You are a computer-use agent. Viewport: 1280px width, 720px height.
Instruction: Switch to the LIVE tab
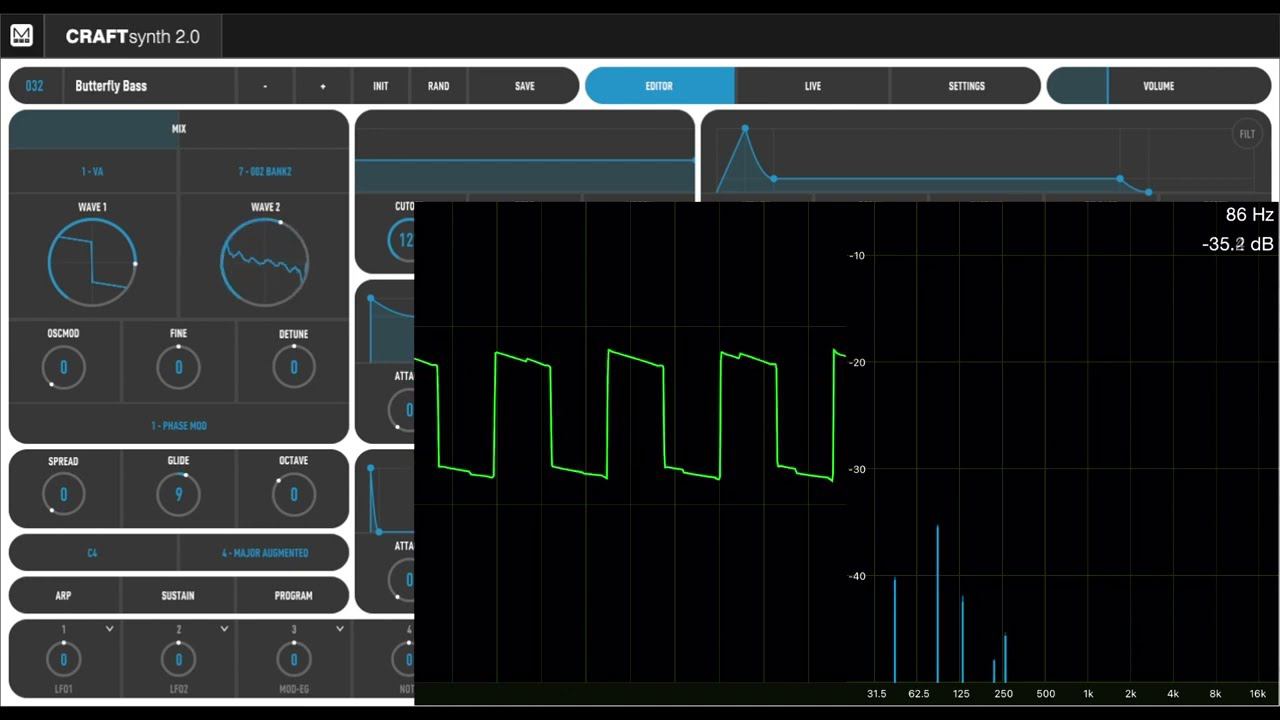pyautogui.click(x=813, y=86)
